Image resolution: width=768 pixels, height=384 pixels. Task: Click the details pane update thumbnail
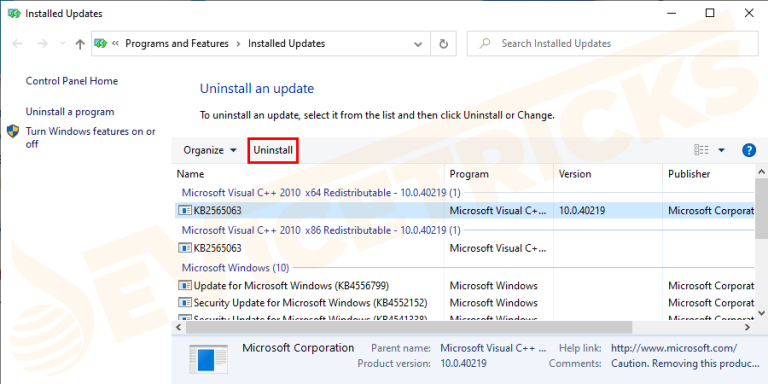coord(208,360)
